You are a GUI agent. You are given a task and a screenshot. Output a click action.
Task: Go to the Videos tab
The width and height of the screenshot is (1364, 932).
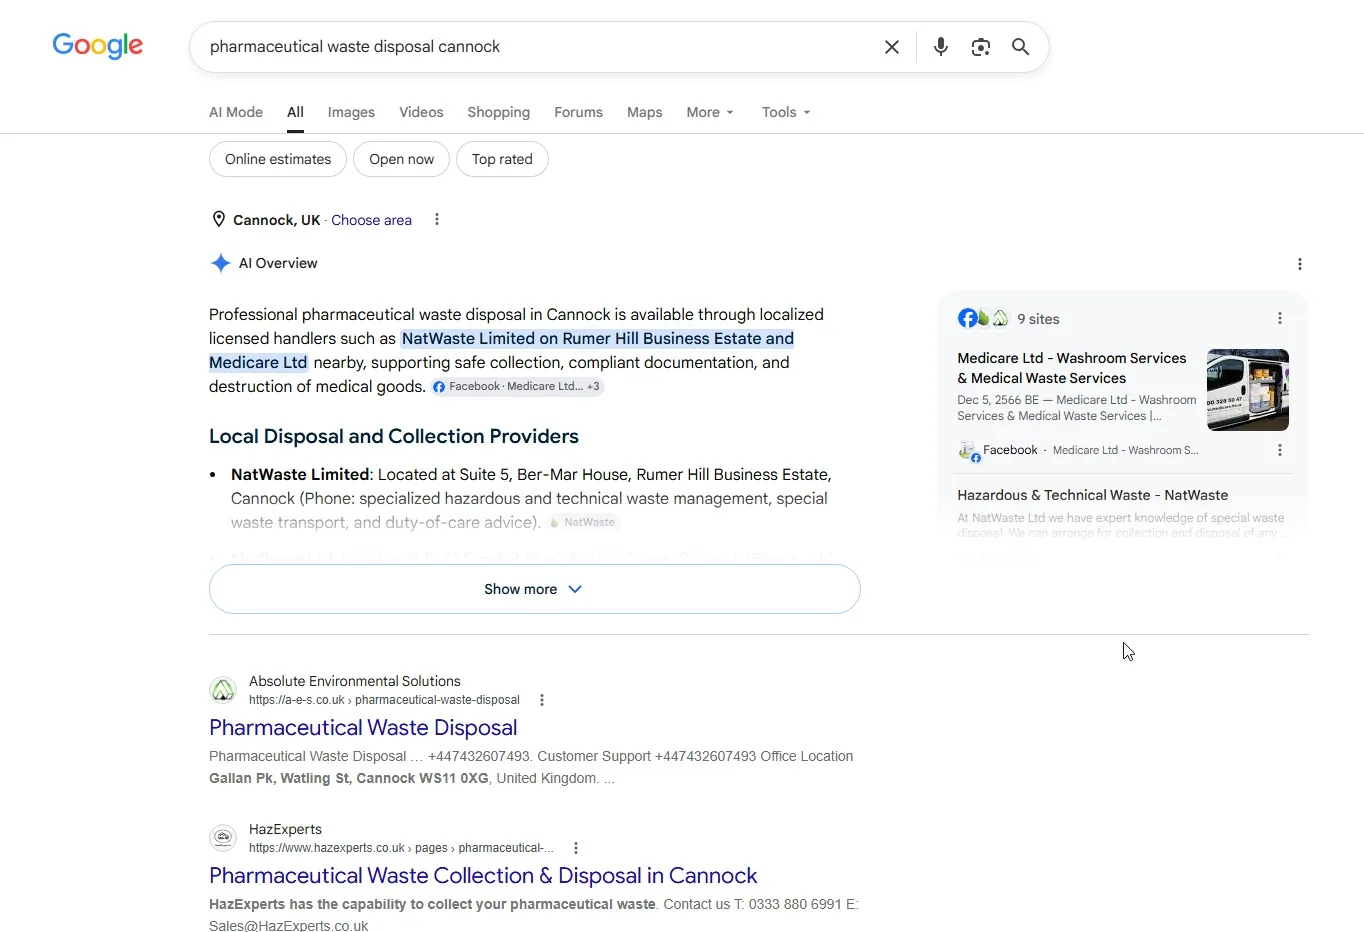pos(421,112)
